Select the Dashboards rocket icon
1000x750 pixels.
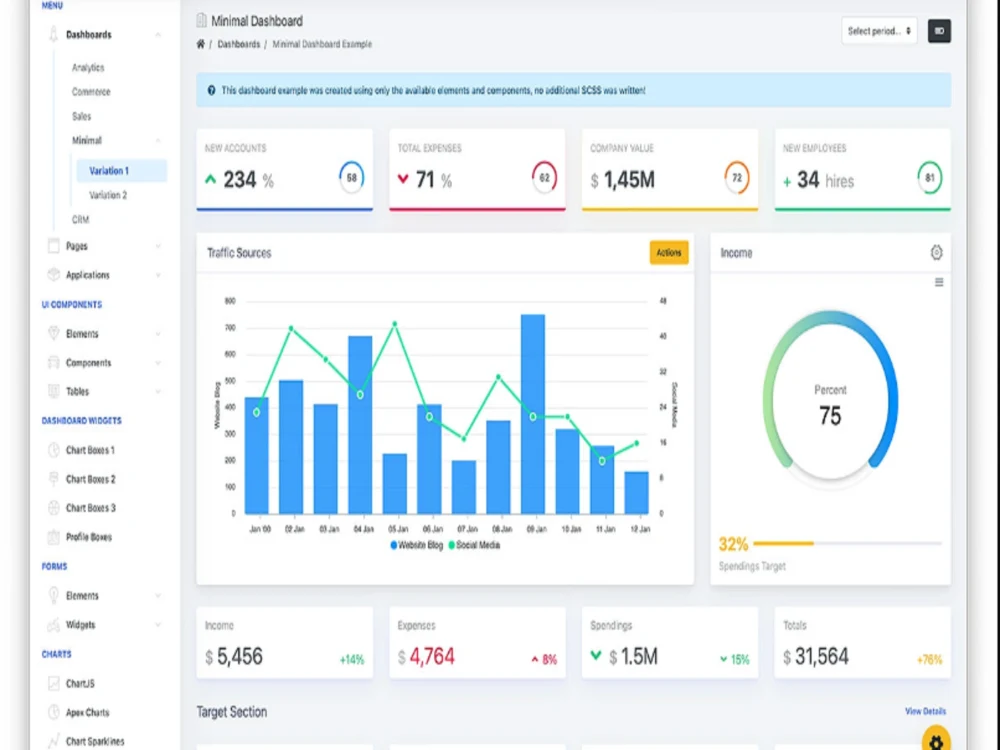(52, 34)
